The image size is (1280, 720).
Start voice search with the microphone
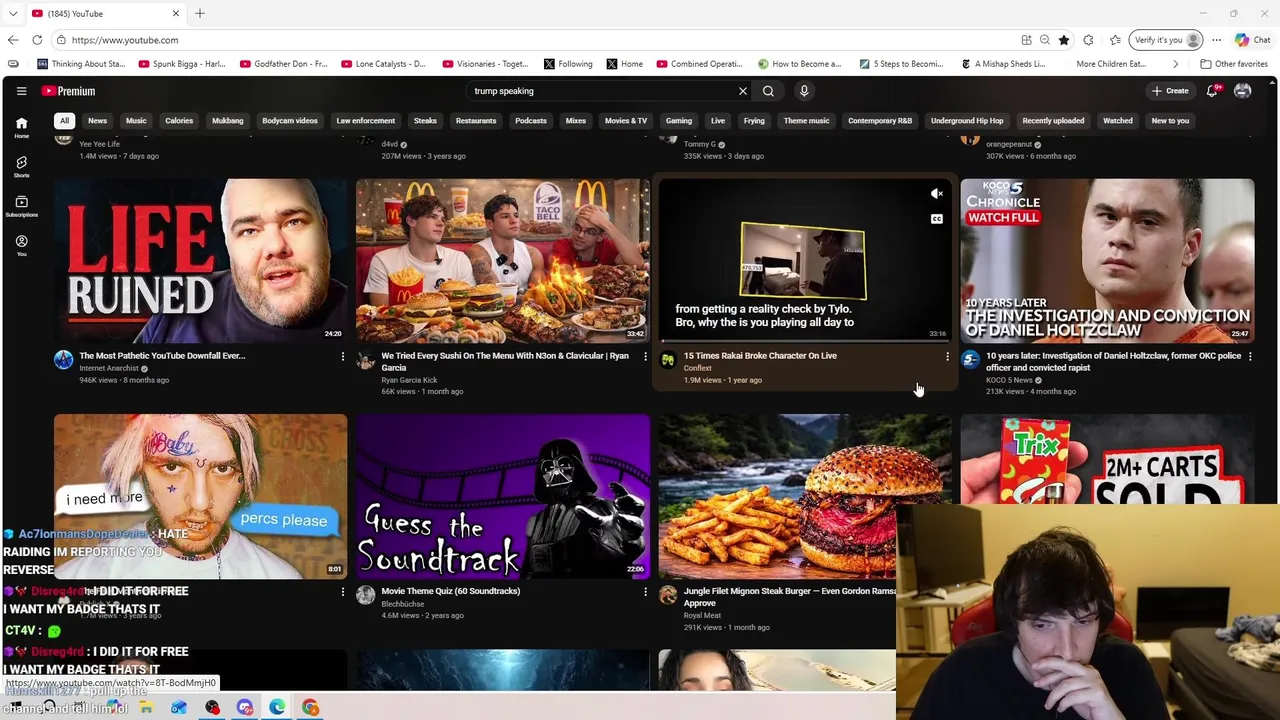coord(804,91)
